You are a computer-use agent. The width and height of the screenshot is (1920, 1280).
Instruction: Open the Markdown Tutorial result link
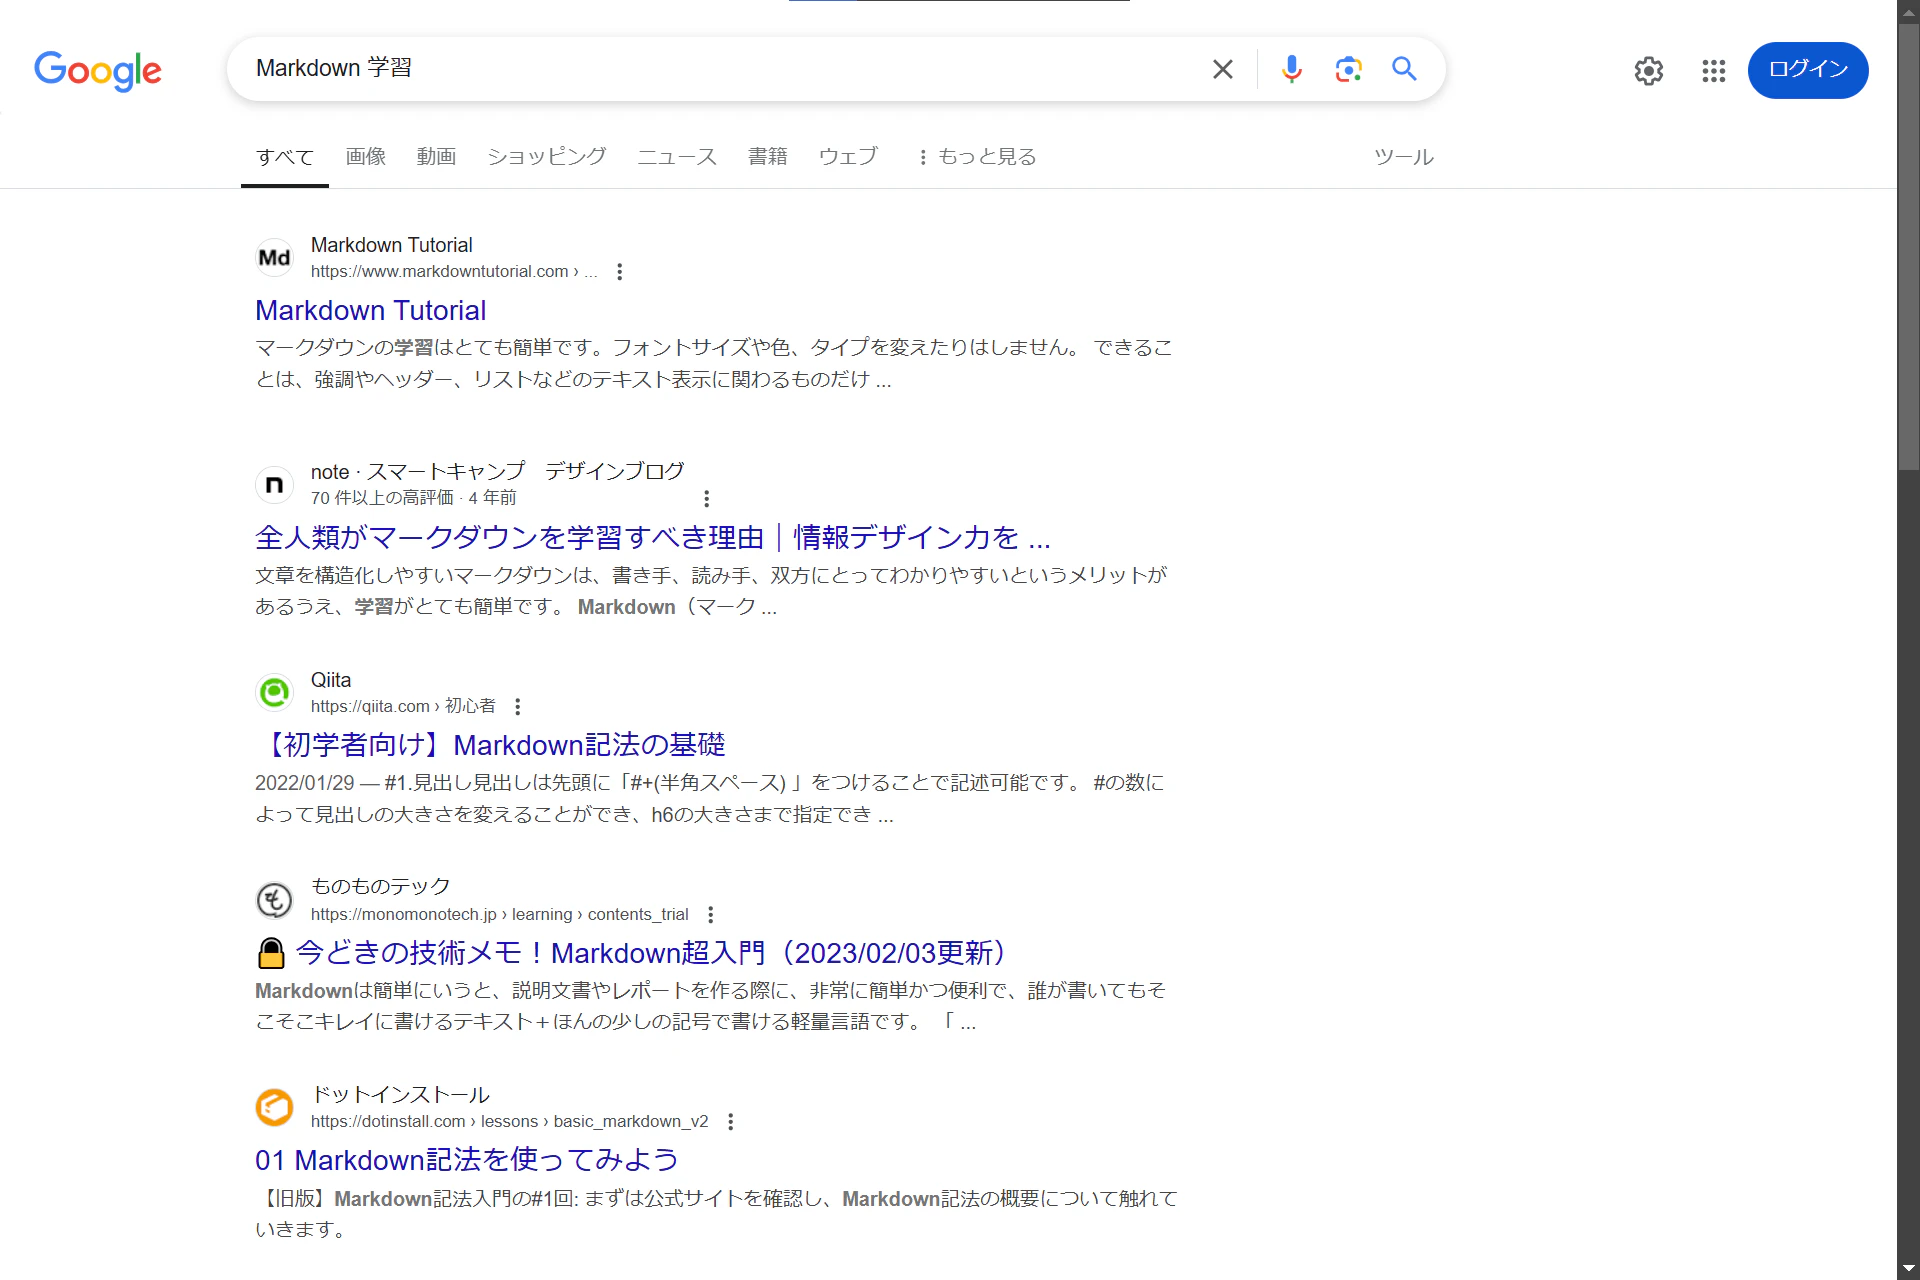[371, 310]
